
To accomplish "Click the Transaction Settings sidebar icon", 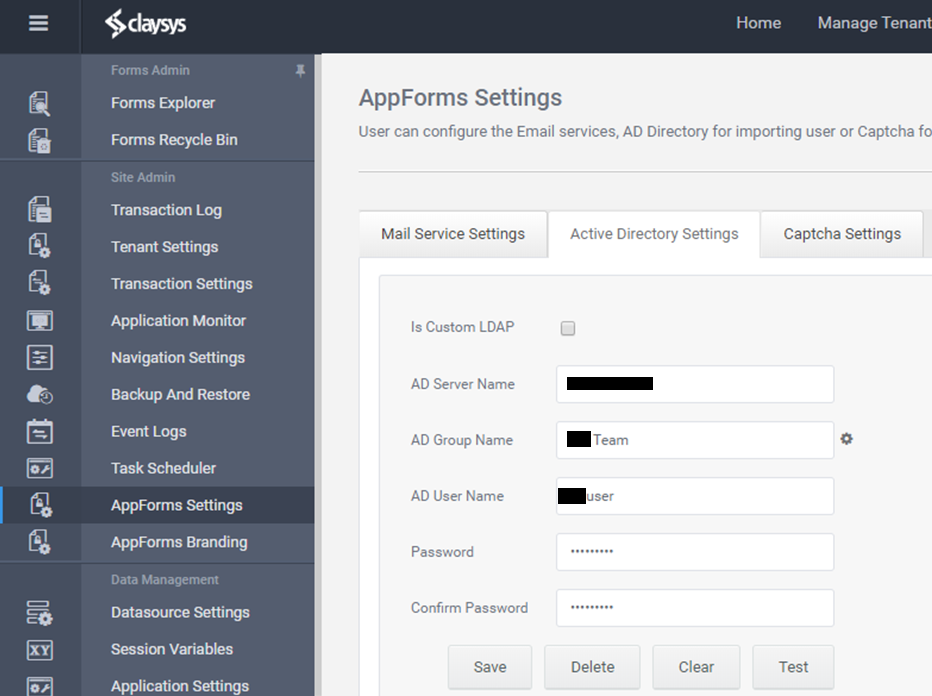I will pos(40,283).
